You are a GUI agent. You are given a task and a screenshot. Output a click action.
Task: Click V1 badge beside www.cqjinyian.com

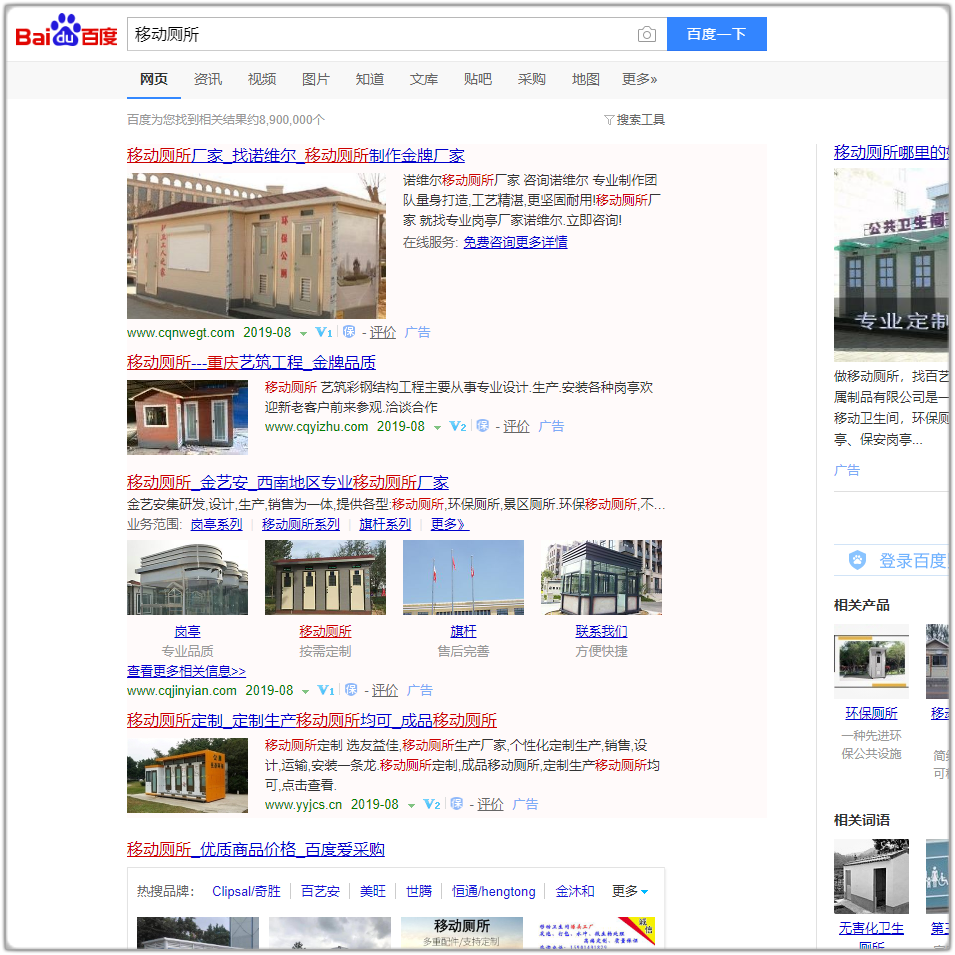(x=325, y=690)
